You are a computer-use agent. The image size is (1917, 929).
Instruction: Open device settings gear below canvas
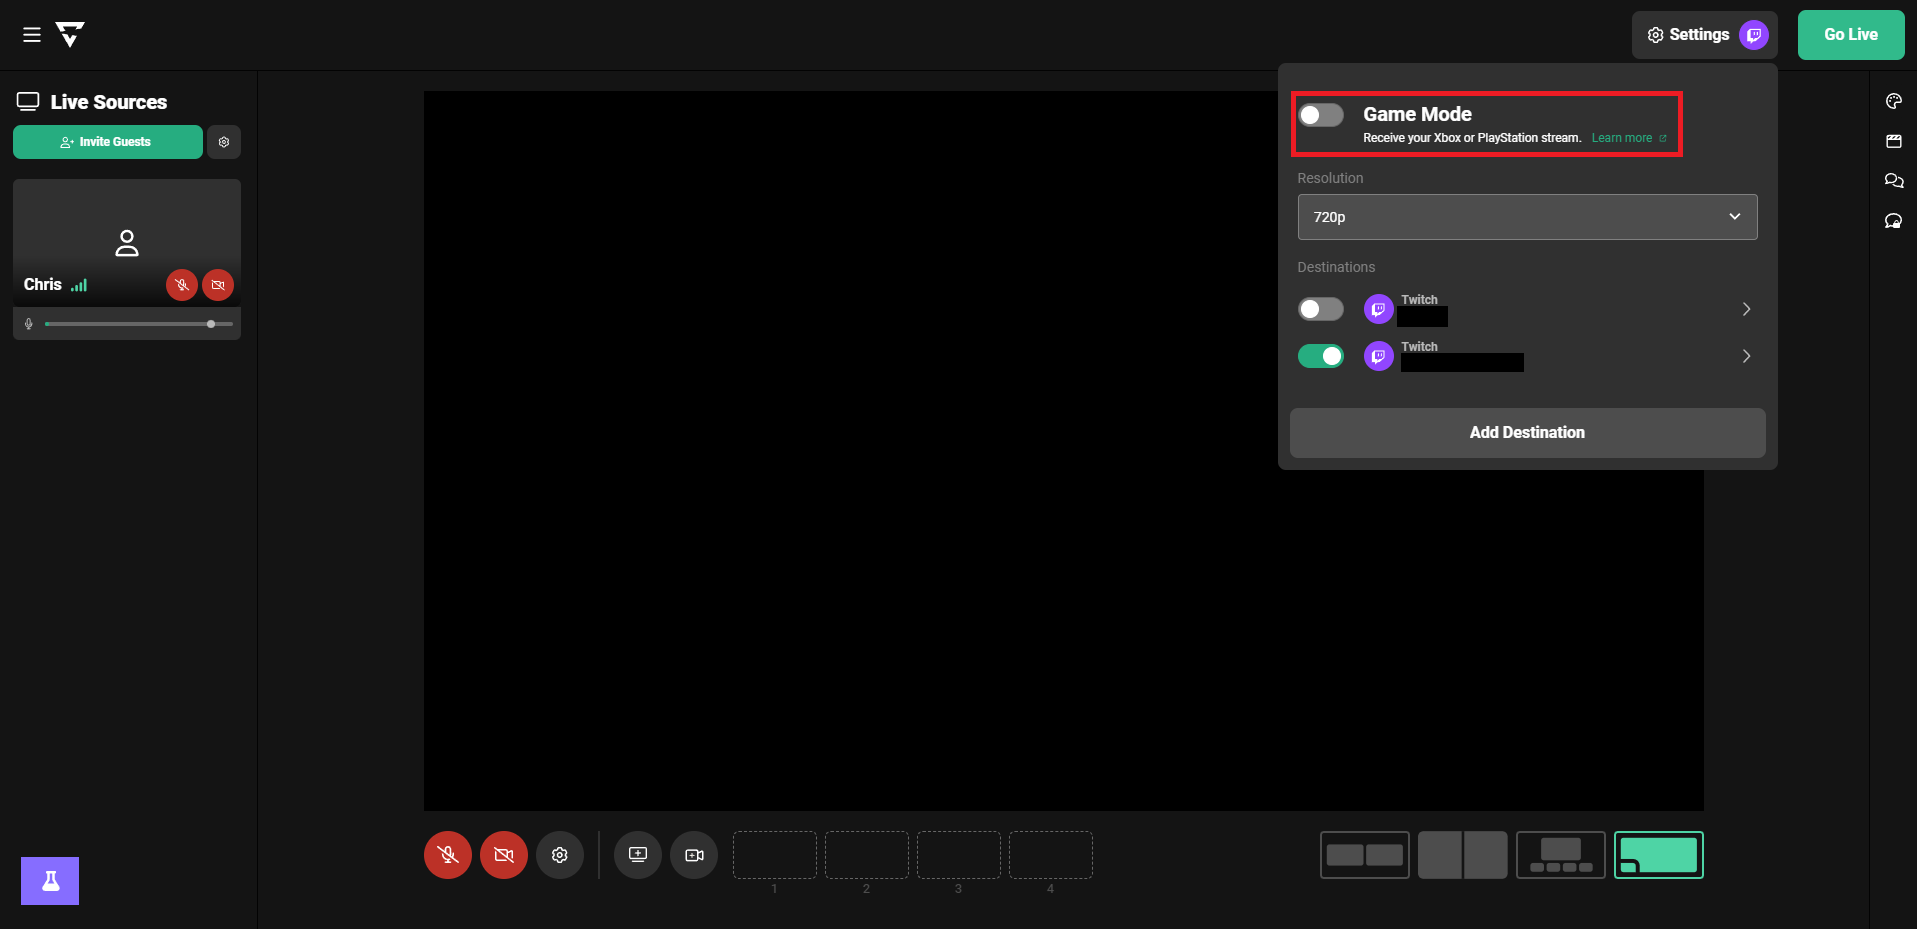click(560, 855)
